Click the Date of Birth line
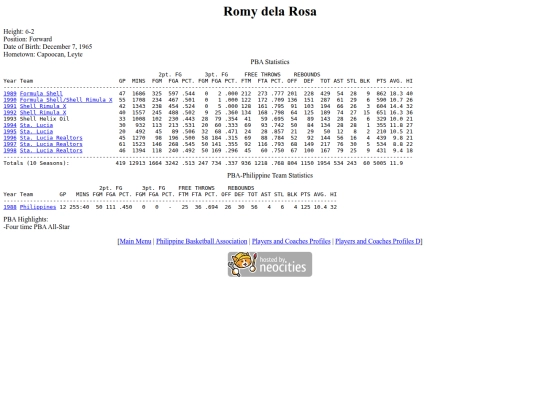Viewport: 540px width, 405px height. (x=48, y=46)
